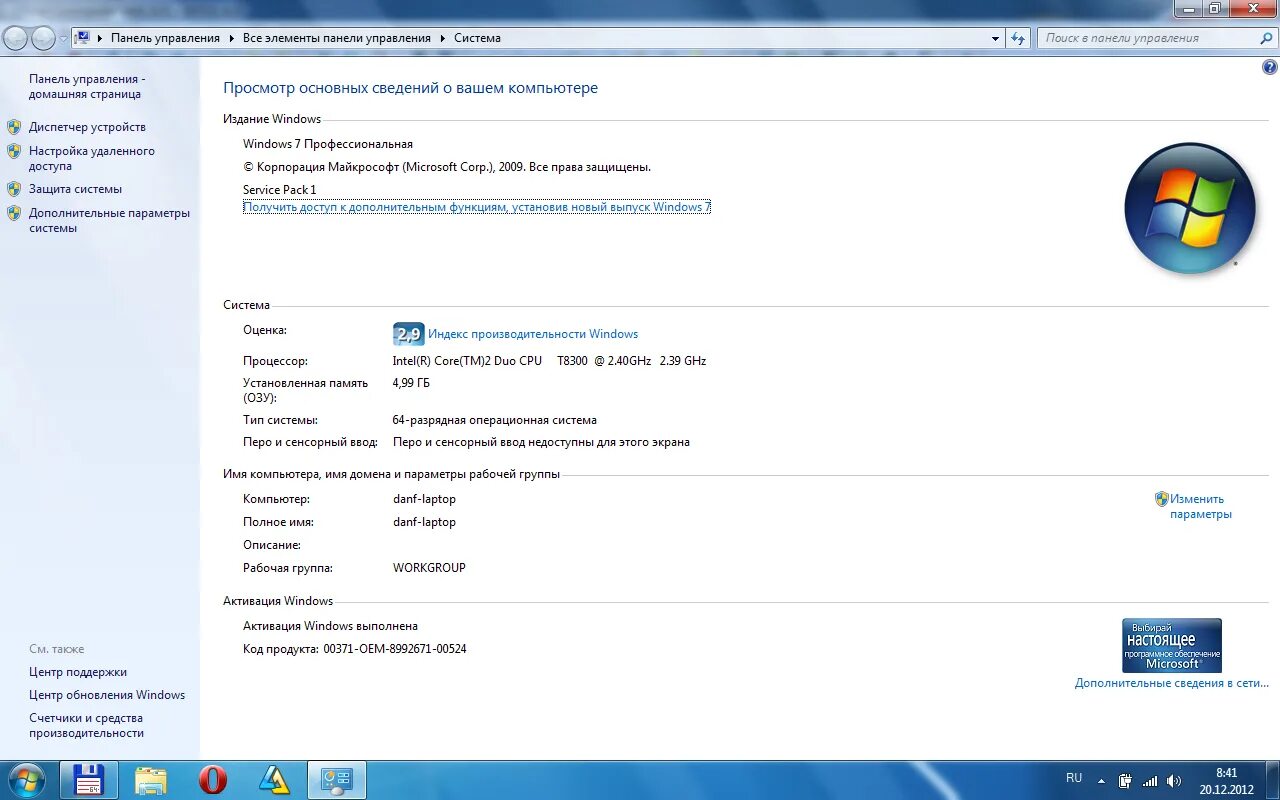This screenshot has height=800, width=1280.
Task: Expand the breadcrumb arrow before Панель управления
Action: pyautogui.click(x=100, y=38)
